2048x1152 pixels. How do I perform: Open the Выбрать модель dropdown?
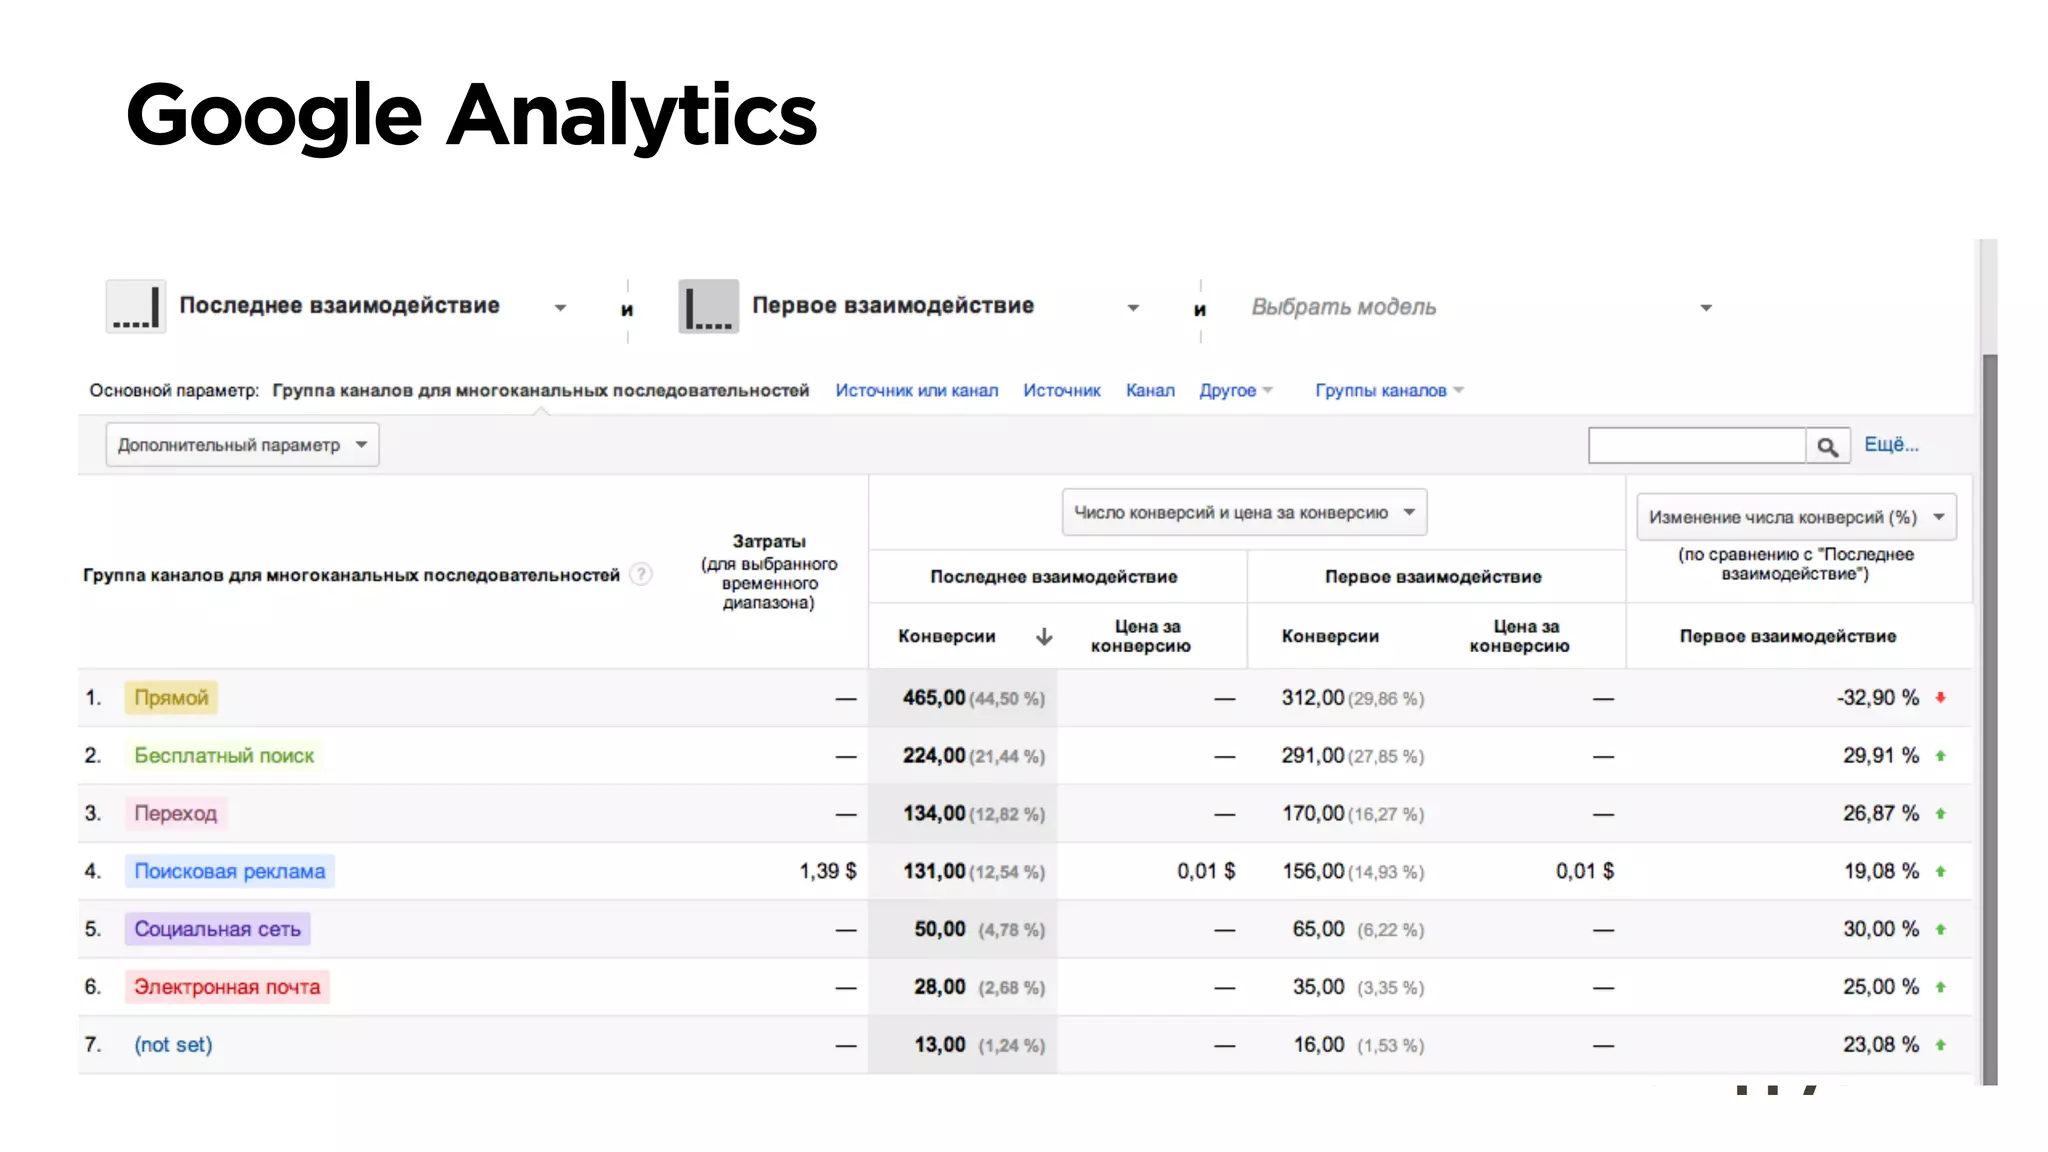[1706, 308]
